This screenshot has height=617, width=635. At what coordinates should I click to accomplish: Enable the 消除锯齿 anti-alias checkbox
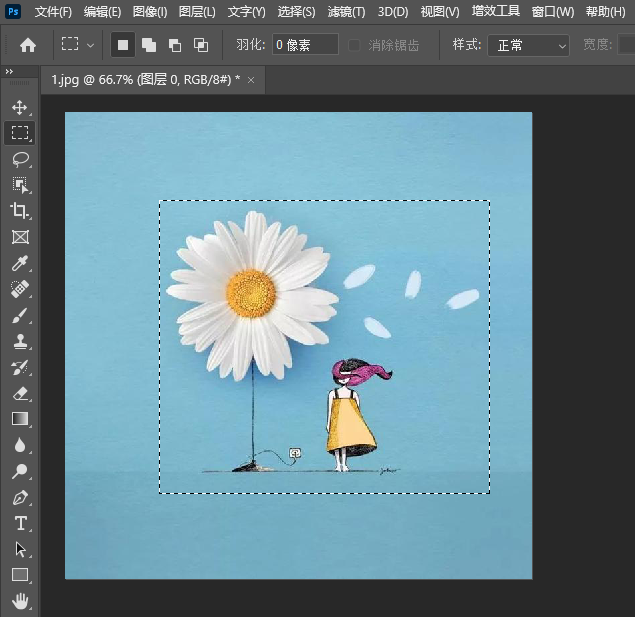pos(355,45)
